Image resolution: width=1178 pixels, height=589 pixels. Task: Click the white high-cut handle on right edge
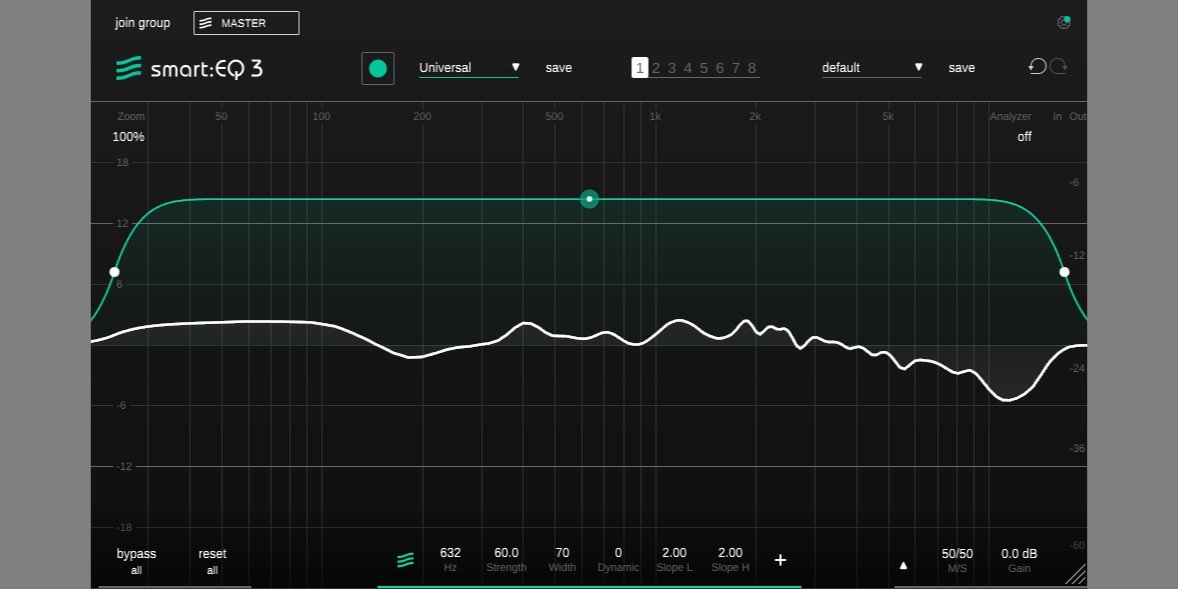tap(1065, 272)
